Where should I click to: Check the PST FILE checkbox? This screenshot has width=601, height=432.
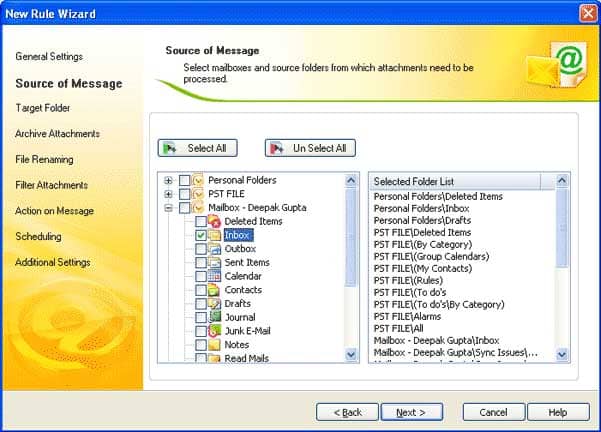pyautogui.click(x=185, y=194)
